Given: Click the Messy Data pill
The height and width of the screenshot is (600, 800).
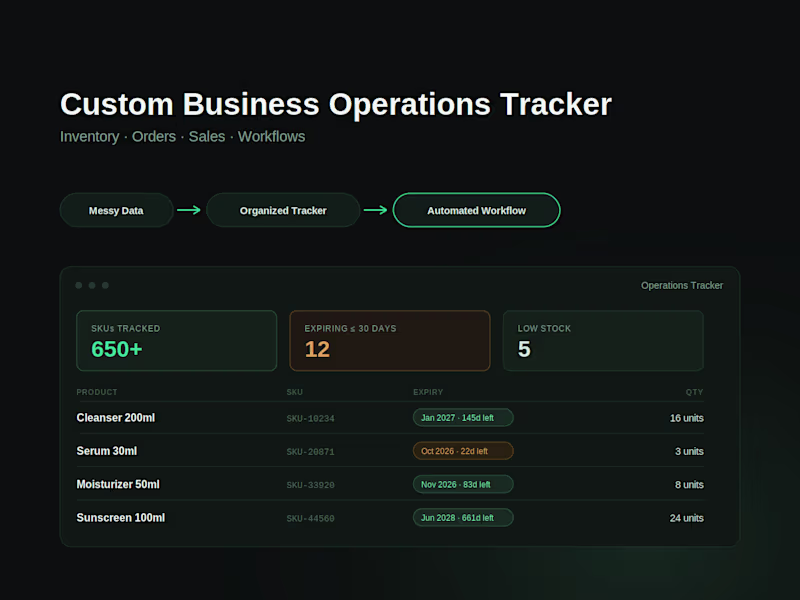Looking at the screenshot, I should (x=116, y=210).
